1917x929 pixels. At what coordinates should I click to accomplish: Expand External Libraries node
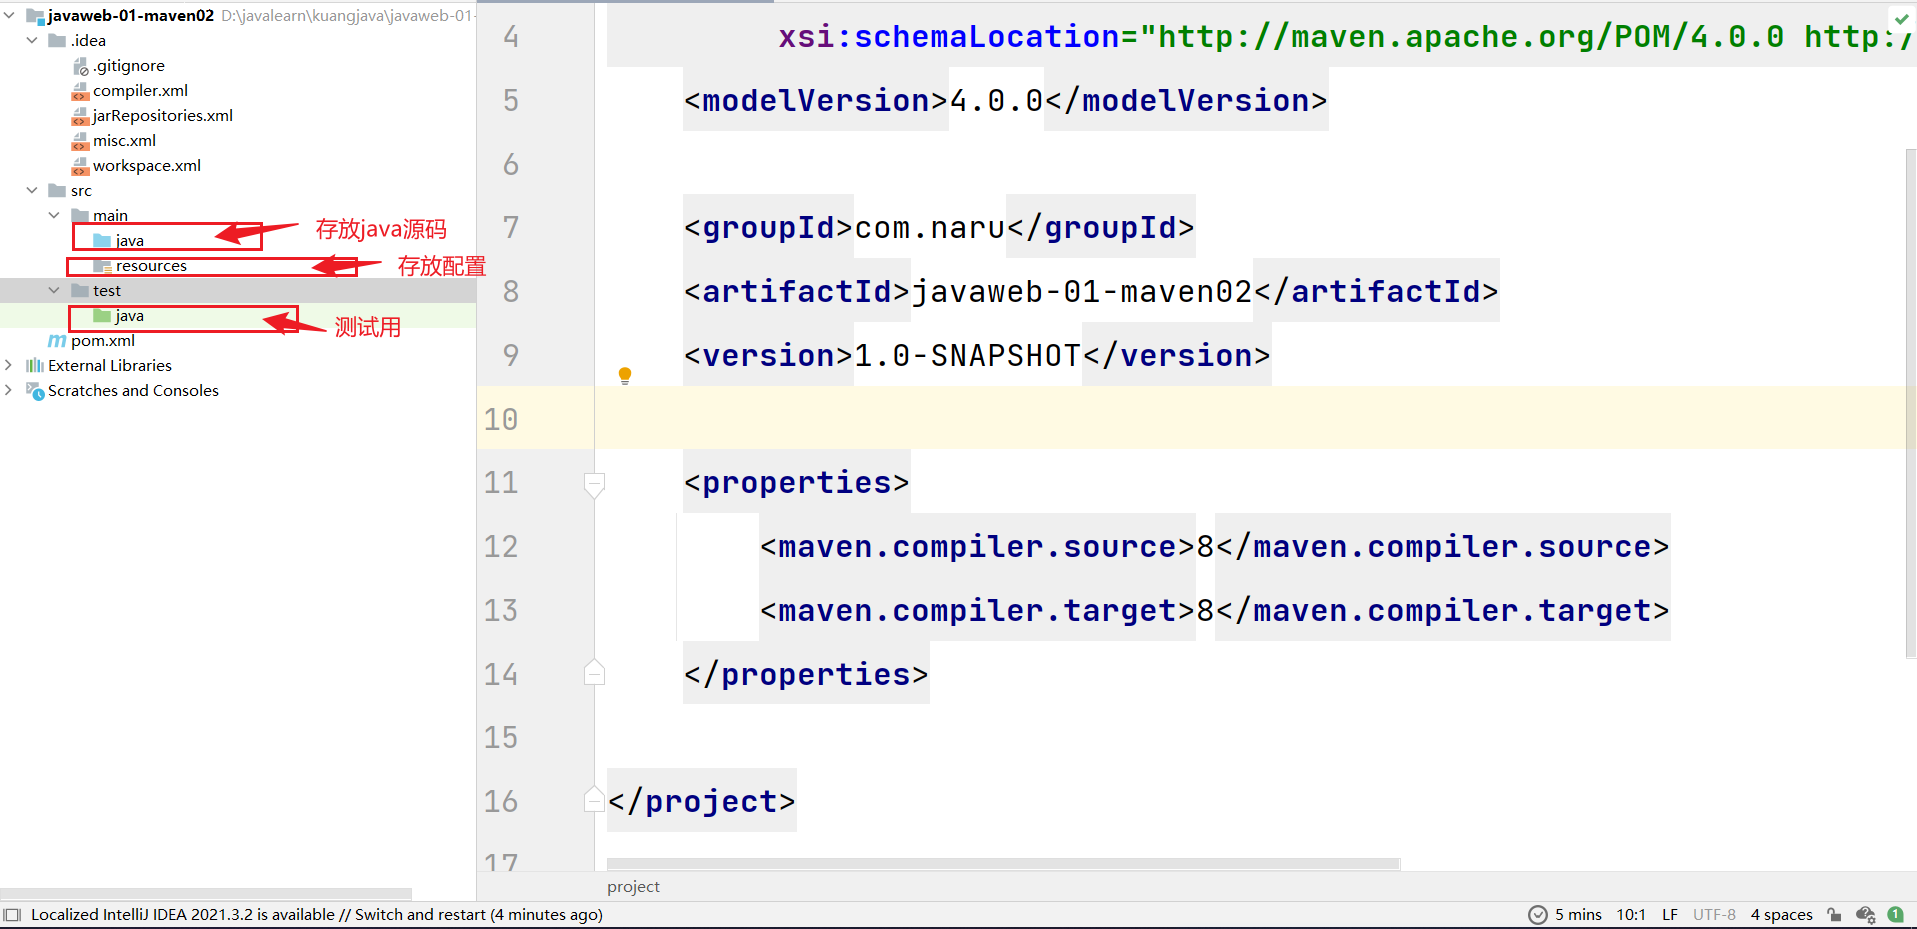click(9, 366)
